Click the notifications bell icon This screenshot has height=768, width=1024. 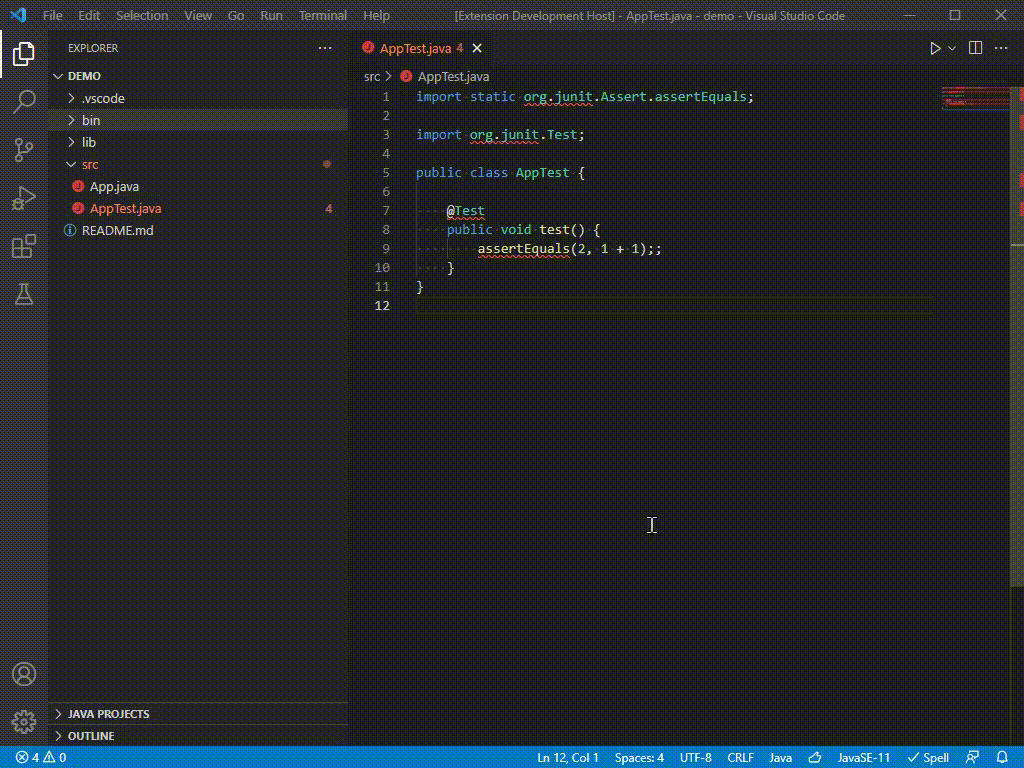tap(1004, 758)
